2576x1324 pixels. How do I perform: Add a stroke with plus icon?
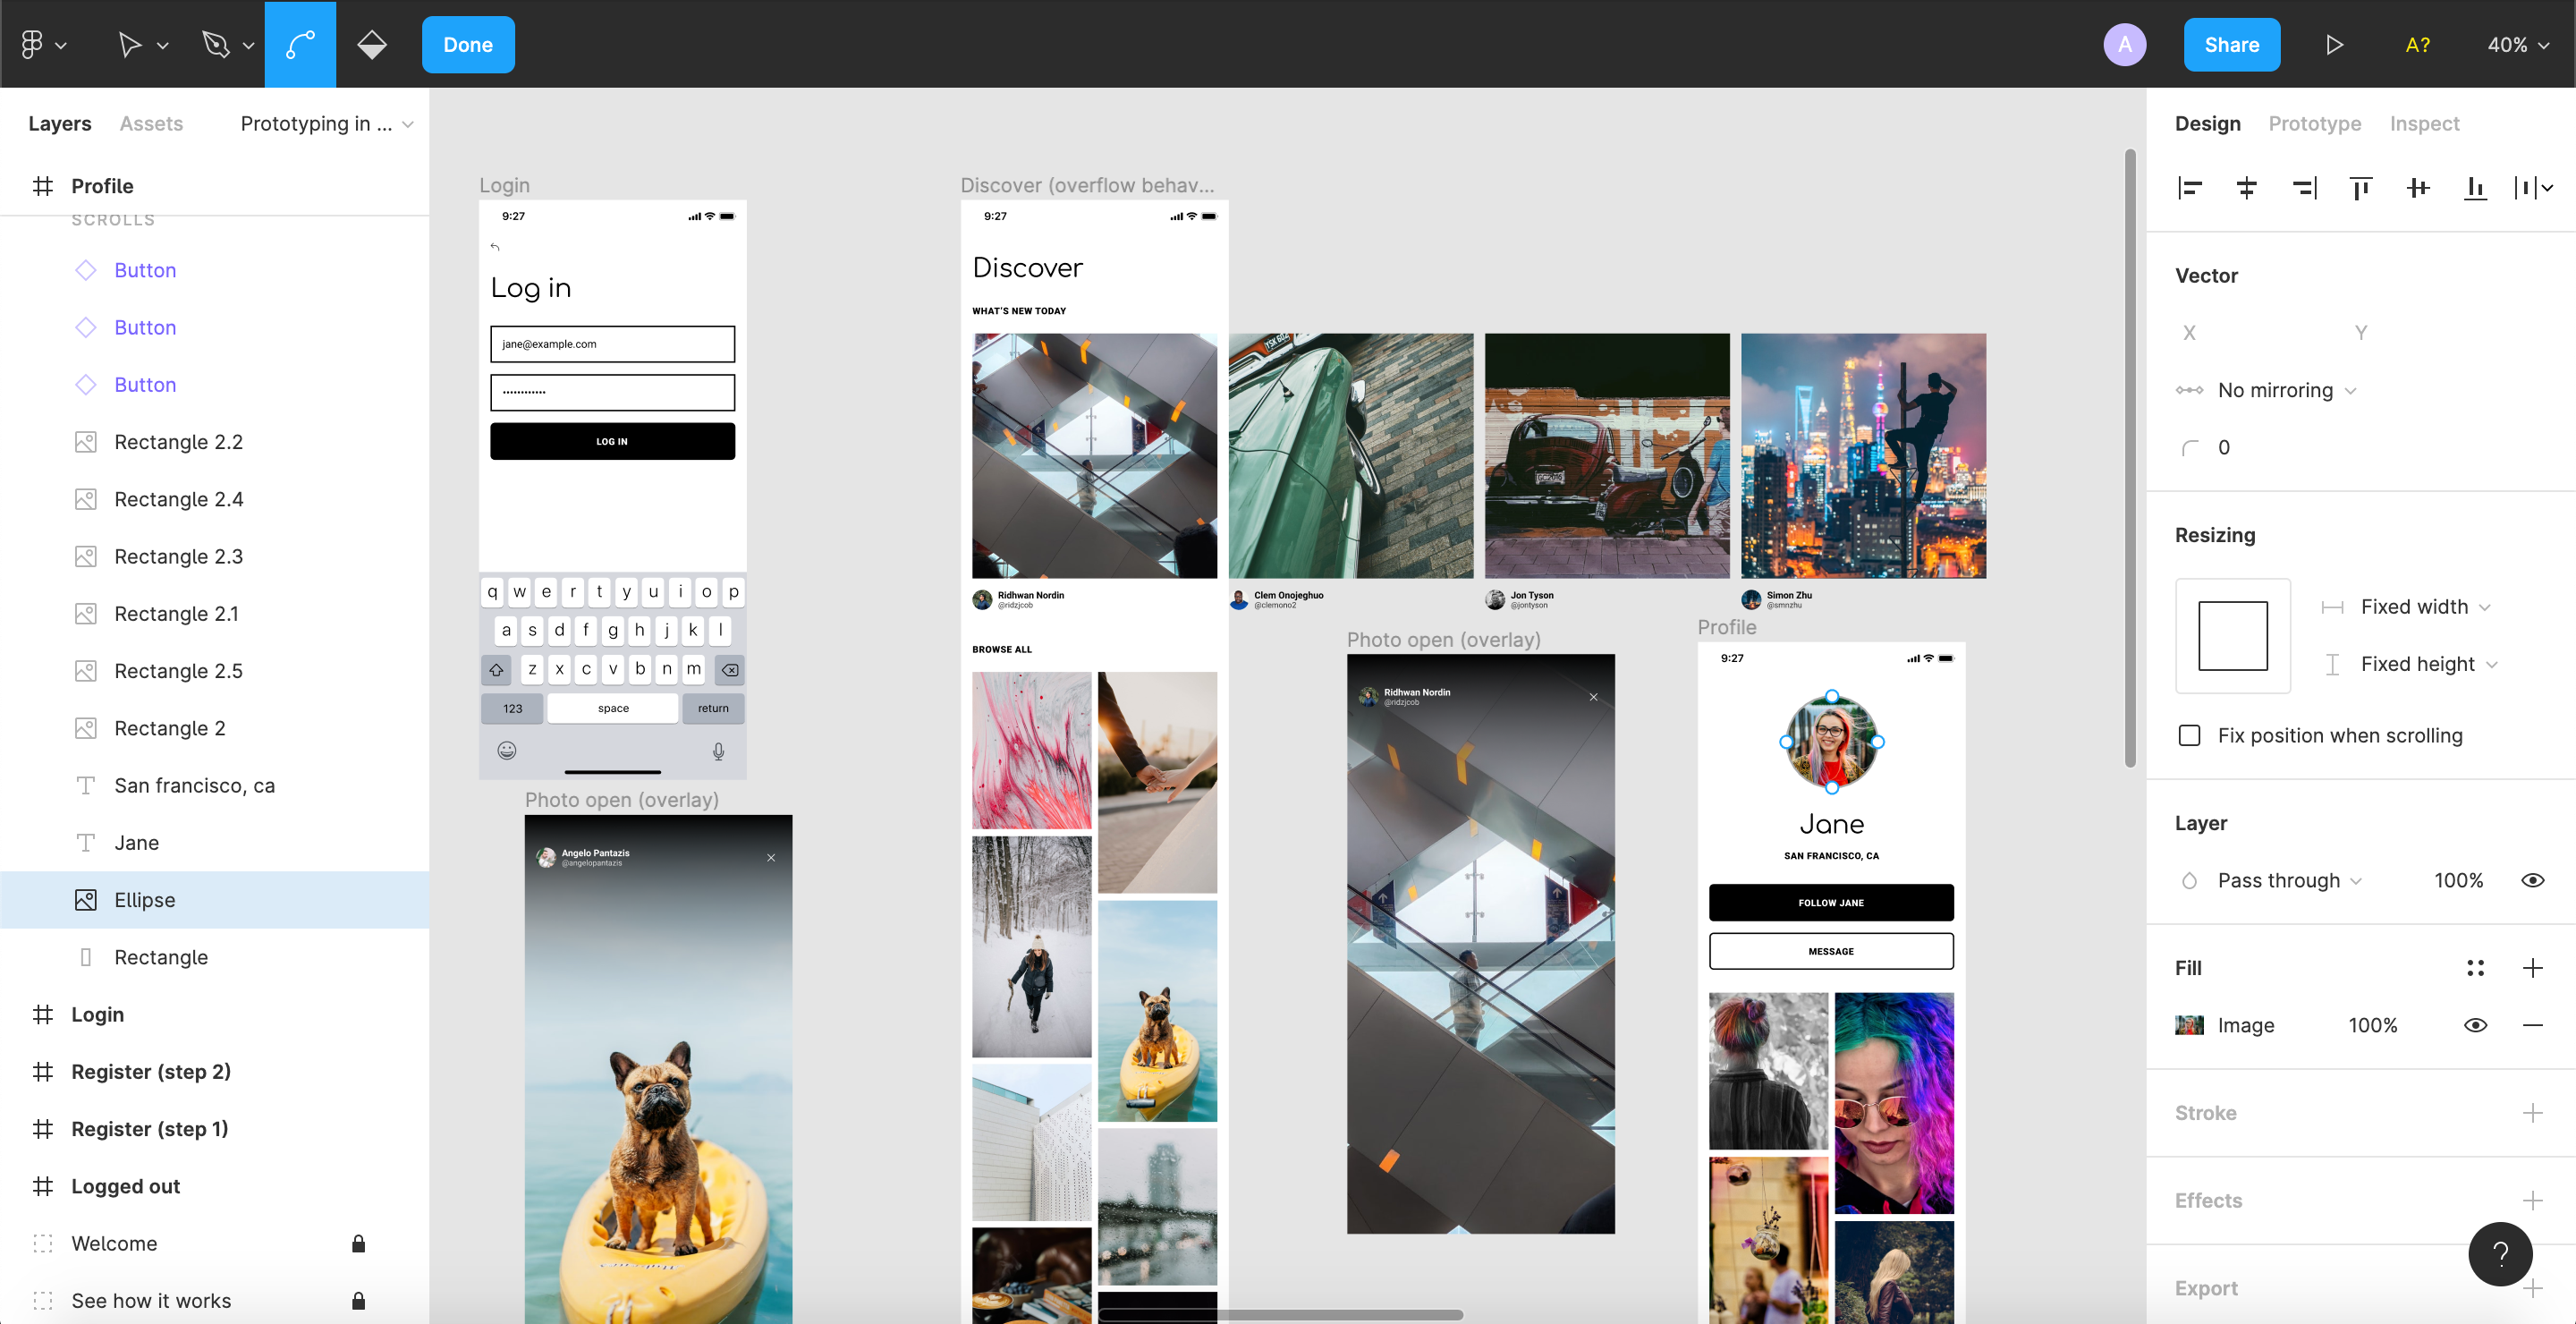pos(2532,1112)
